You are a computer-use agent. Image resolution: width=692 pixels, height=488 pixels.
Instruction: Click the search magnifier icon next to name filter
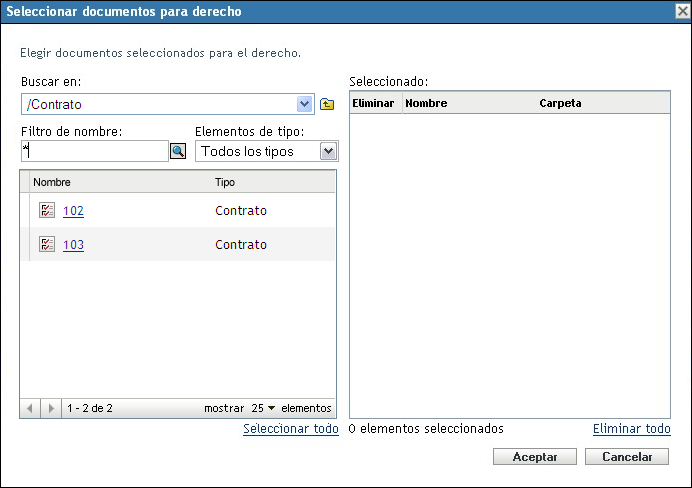tap(178, 151)
